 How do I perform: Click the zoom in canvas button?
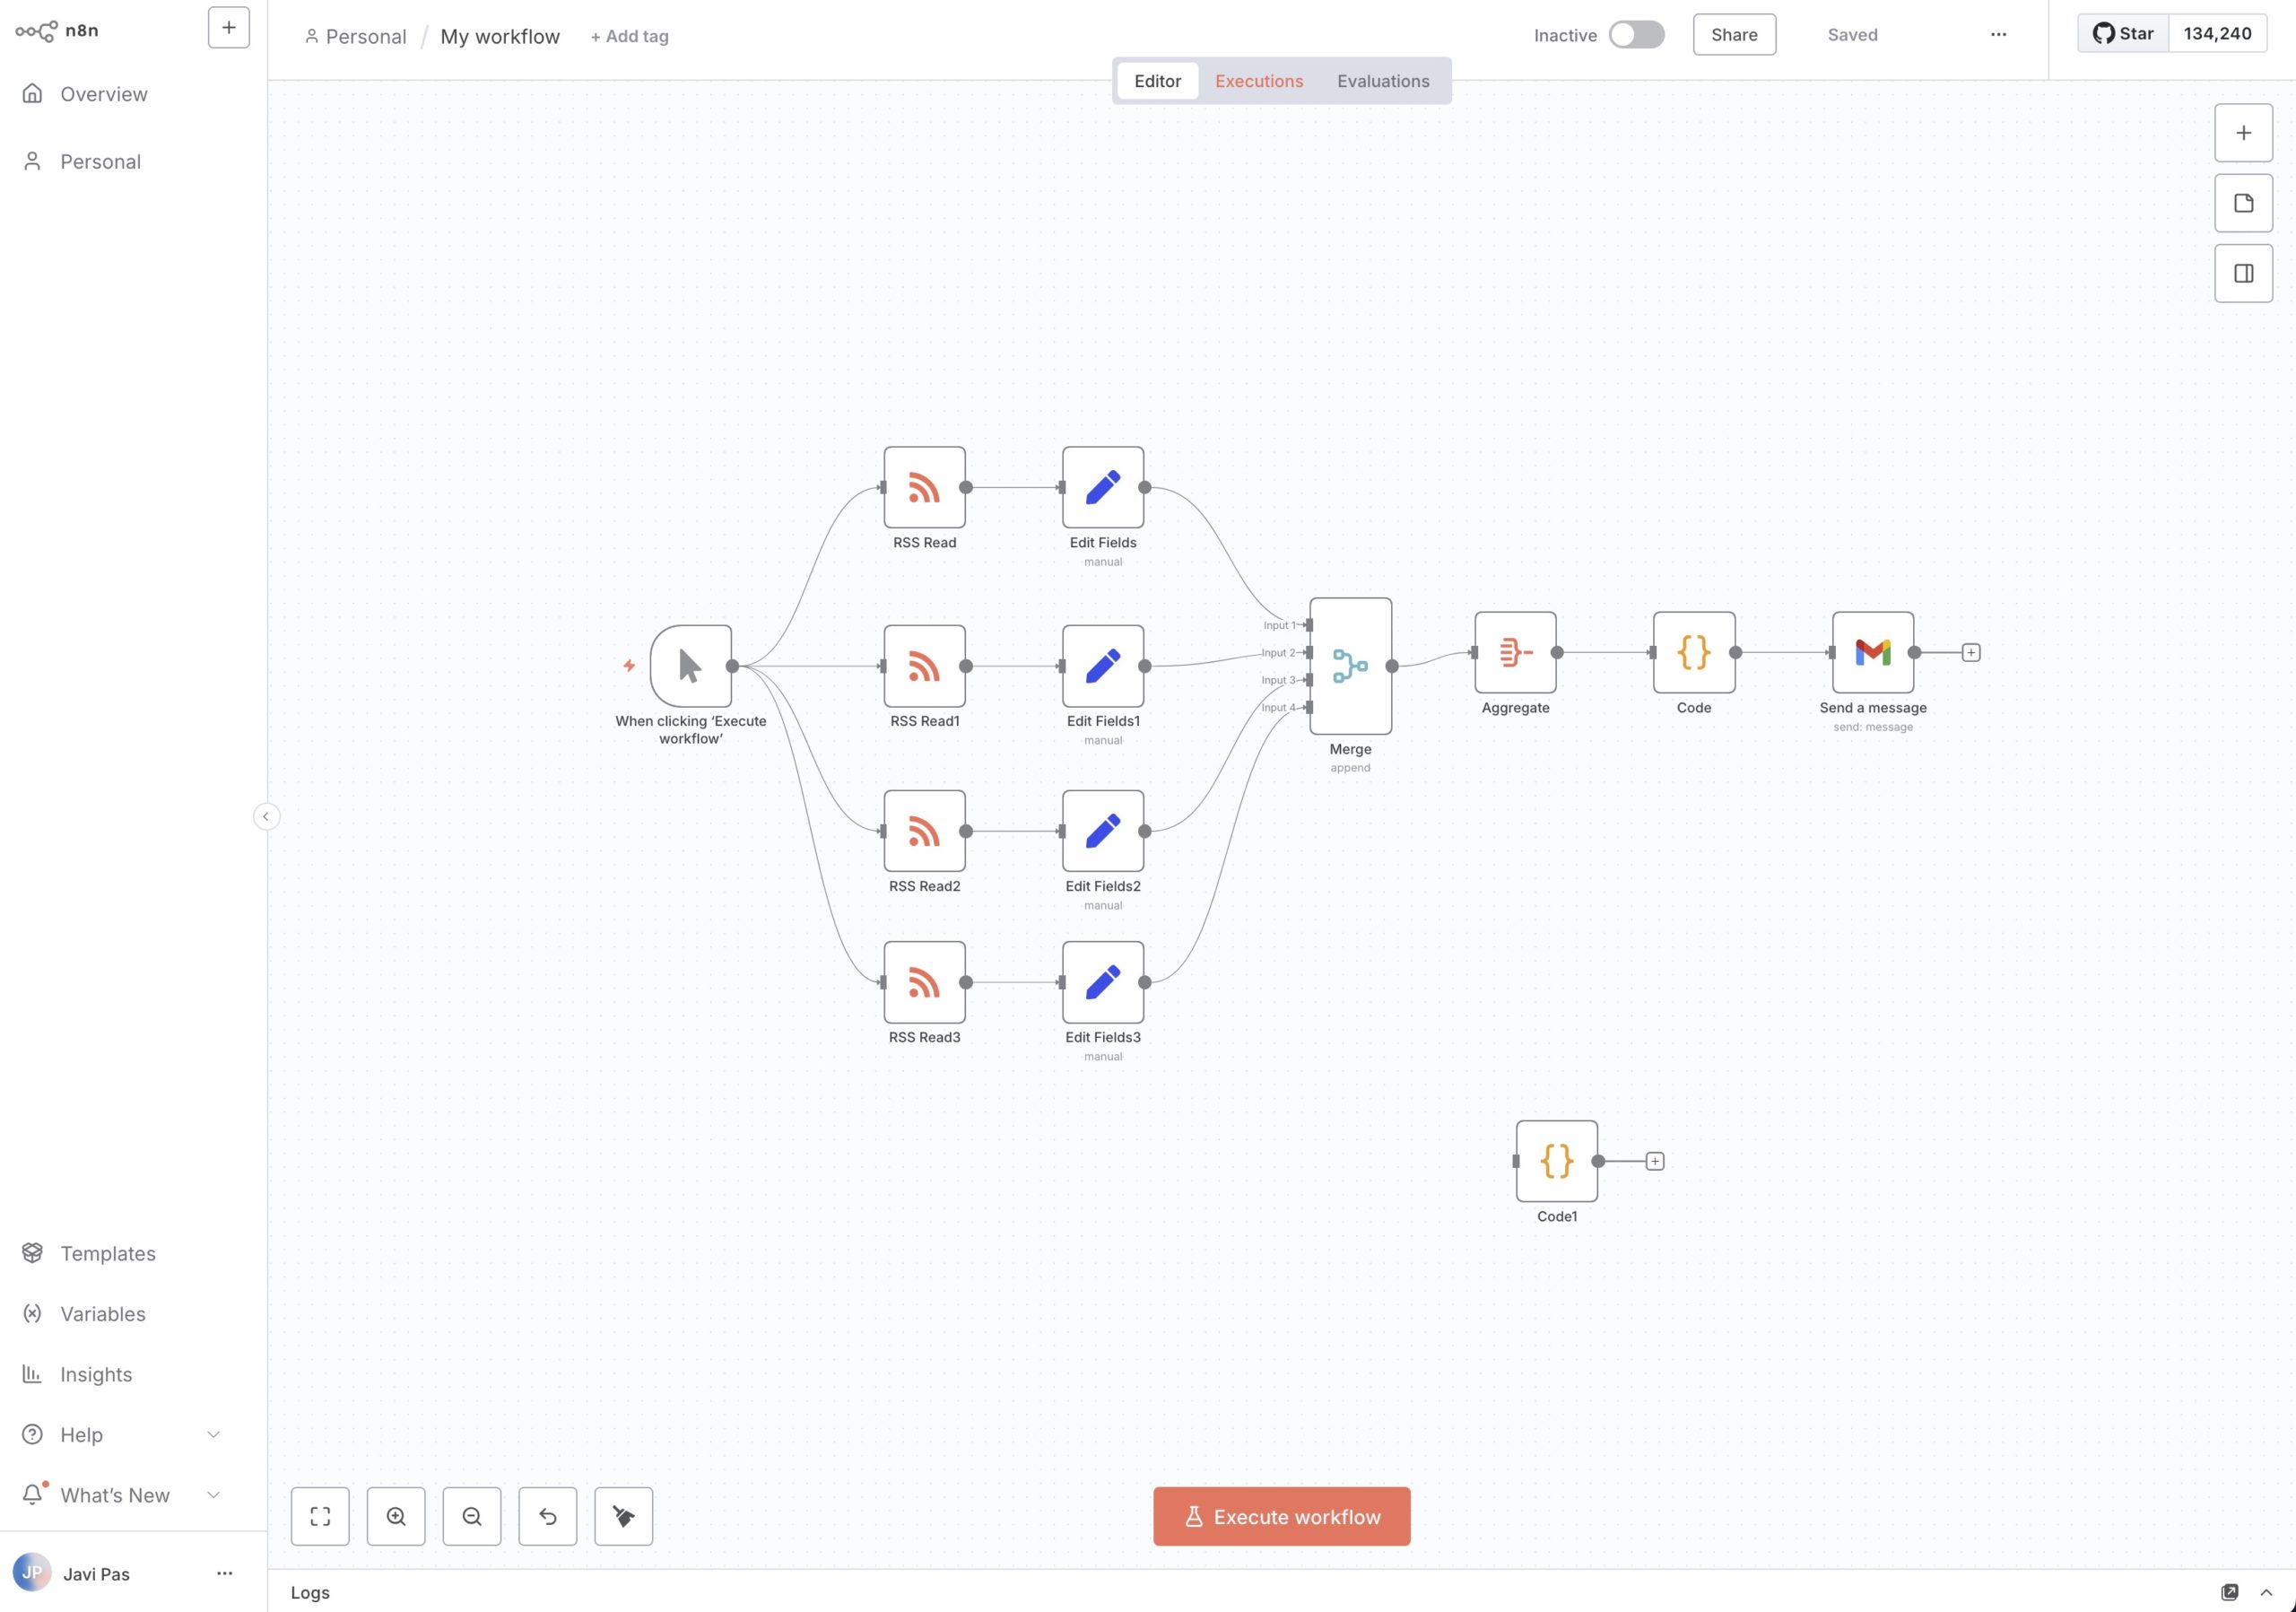click(x=396, y=1516)
